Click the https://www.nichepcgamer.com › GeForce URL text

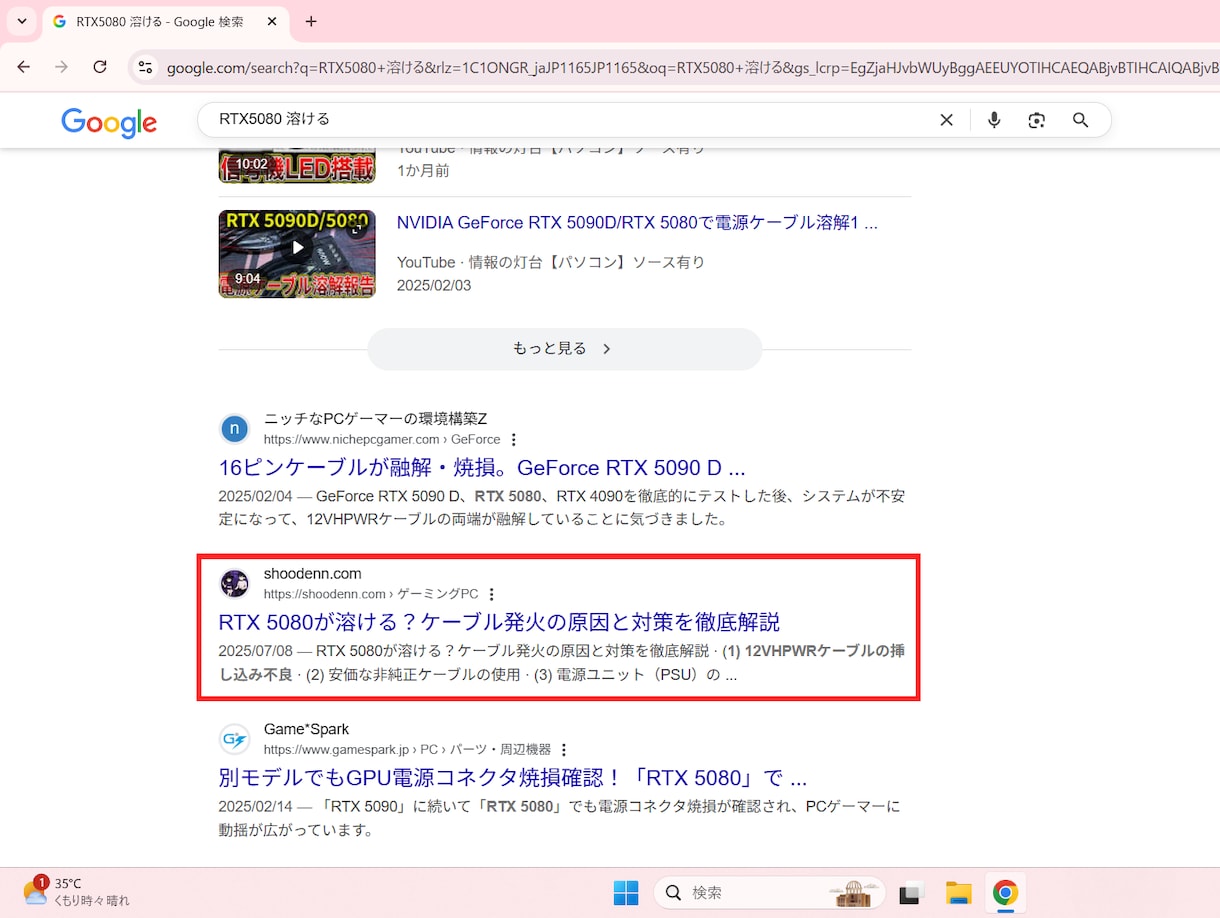(382, 440)
